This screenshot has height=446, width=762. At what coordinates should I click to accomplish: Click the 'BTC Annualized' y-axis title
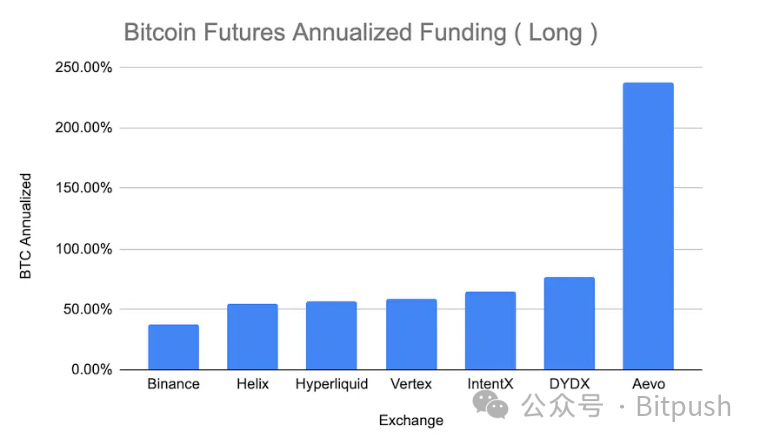coord(25,226)
